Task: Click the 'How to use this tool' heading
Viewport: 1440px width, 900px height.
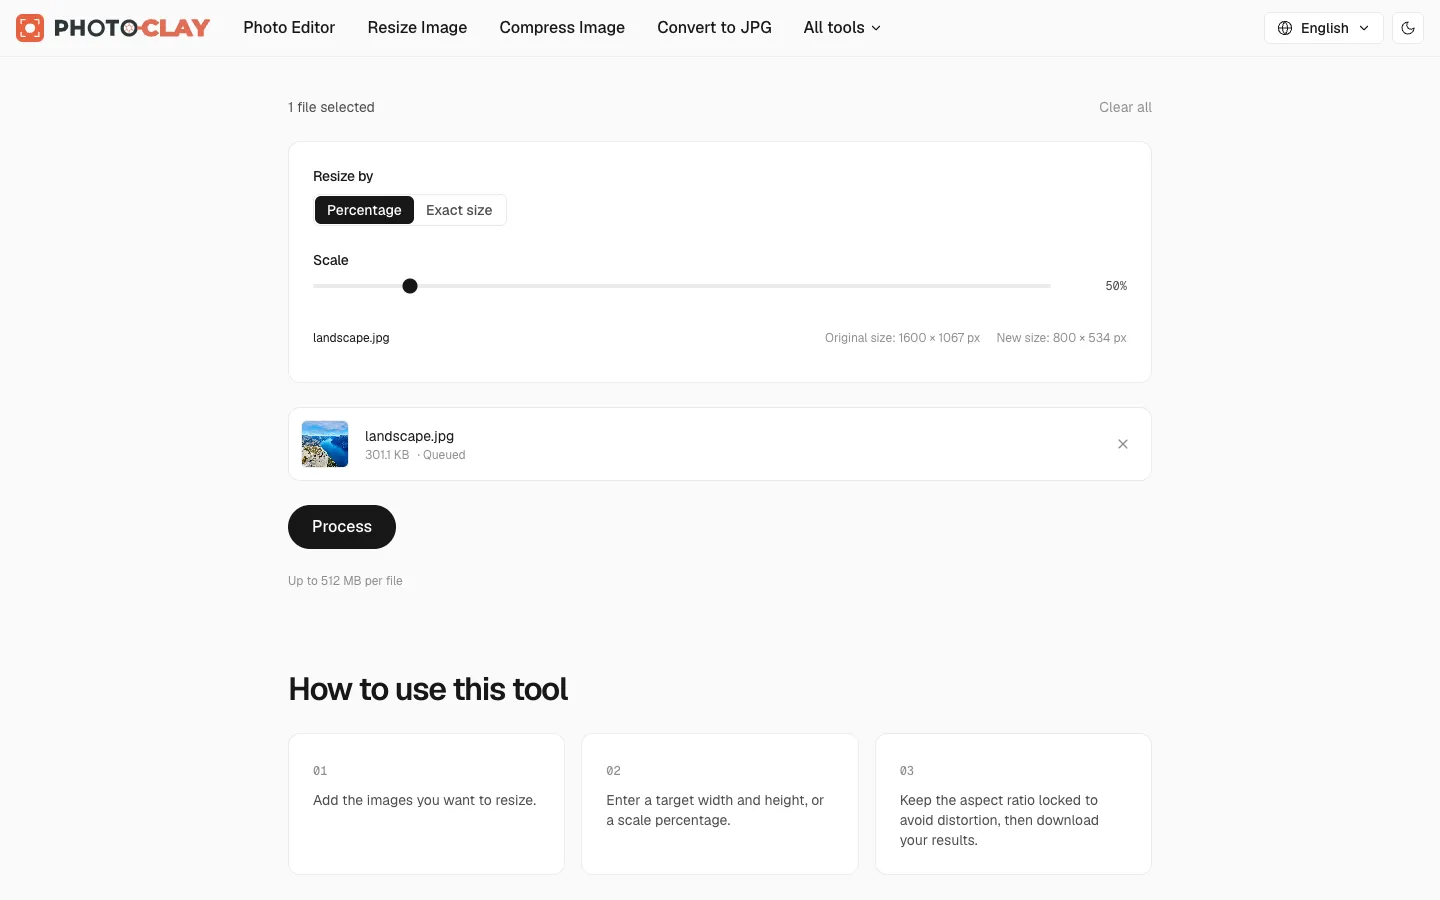Action: [428, 689]
